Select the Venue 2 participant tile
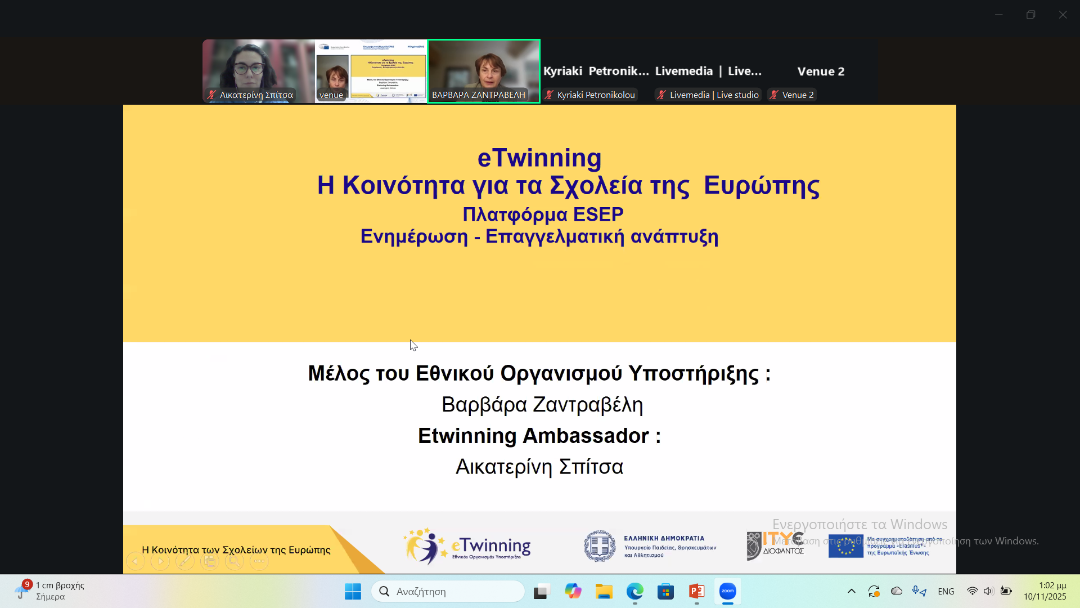This screenshot has width=1080, height=608. click(x=820, y=72)
